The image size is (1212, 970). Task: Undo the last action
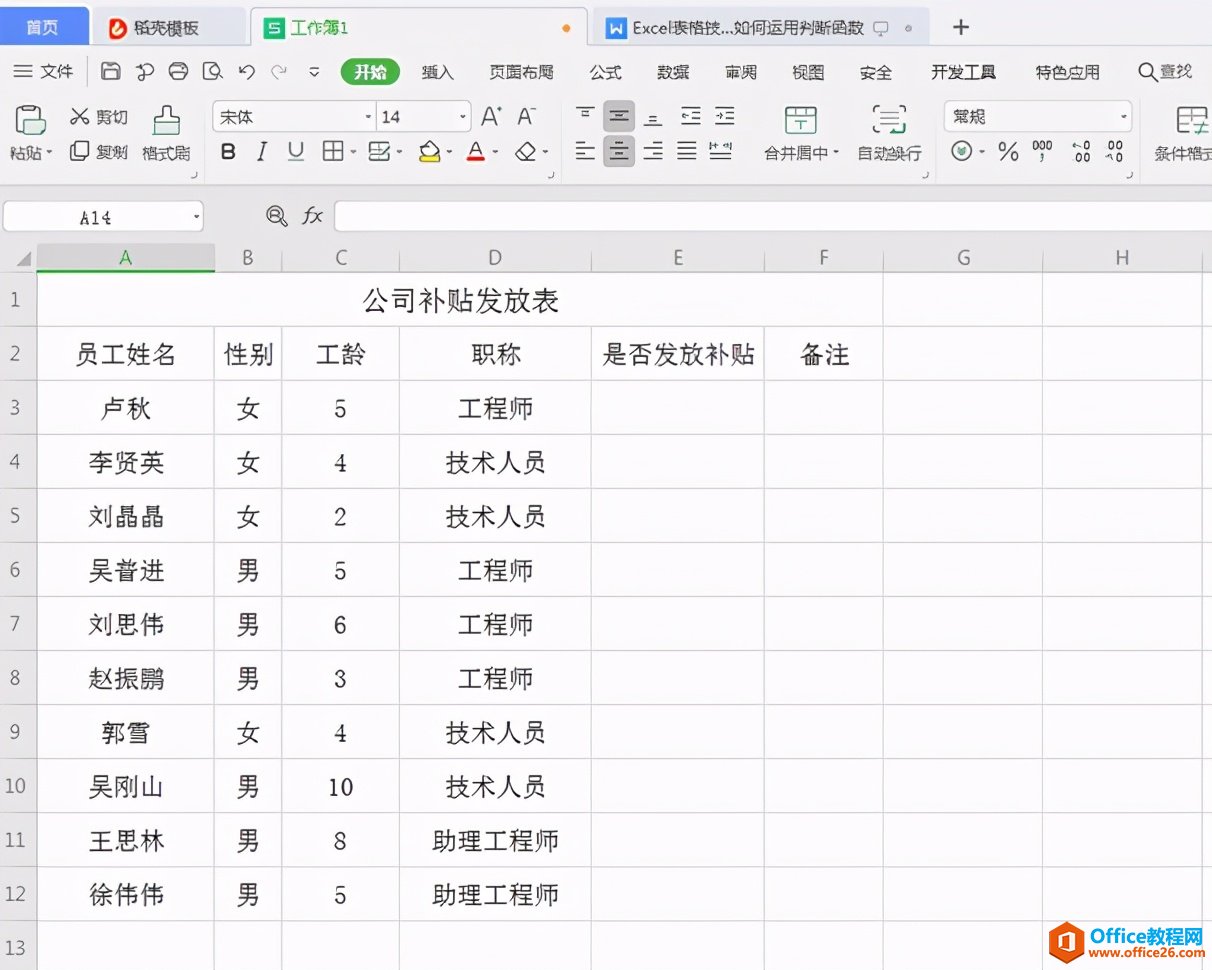coord(246,72)
